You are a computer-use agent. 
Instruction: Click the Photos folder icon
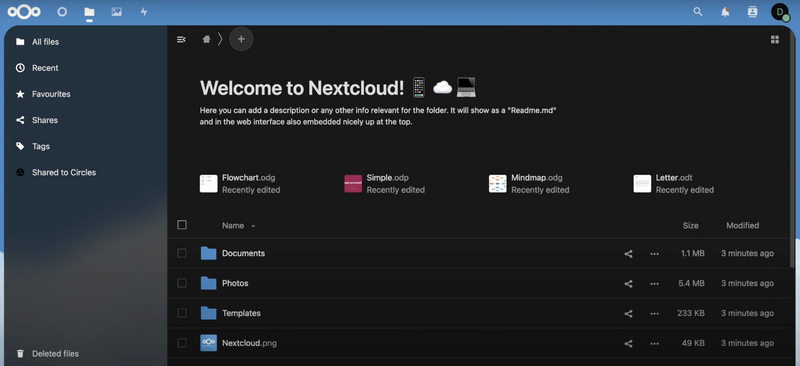[208, 283]
